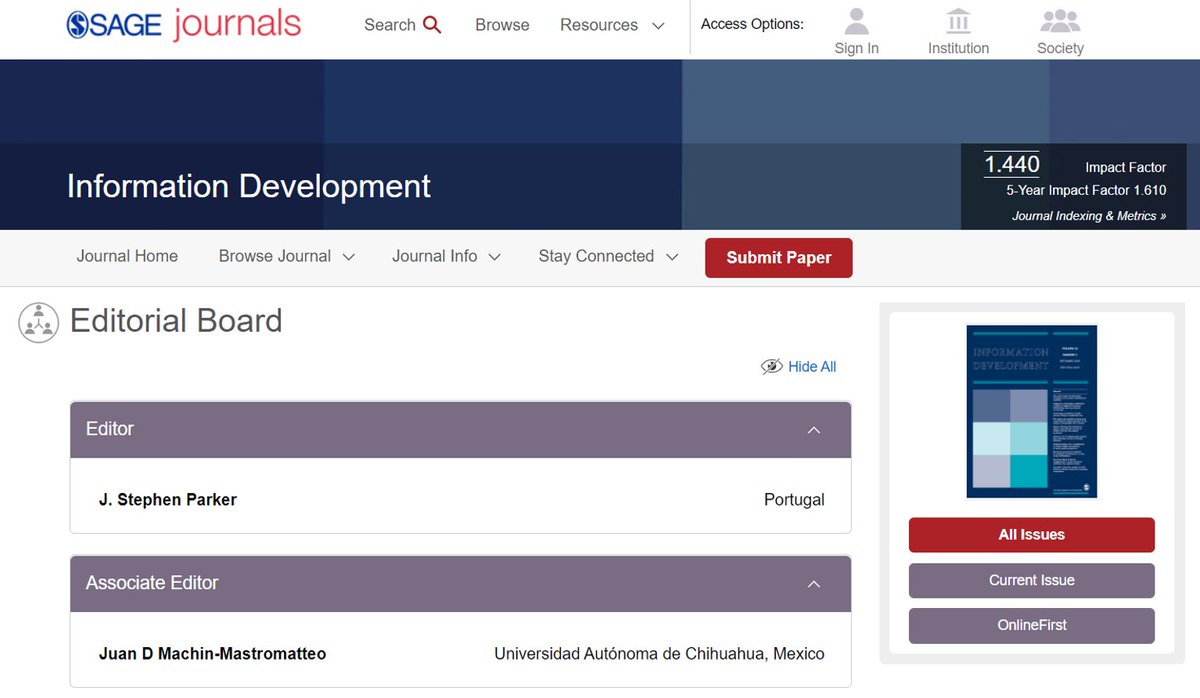Click the Institution building icon
Screen dimensions: 1200x698
click(958, 21)
